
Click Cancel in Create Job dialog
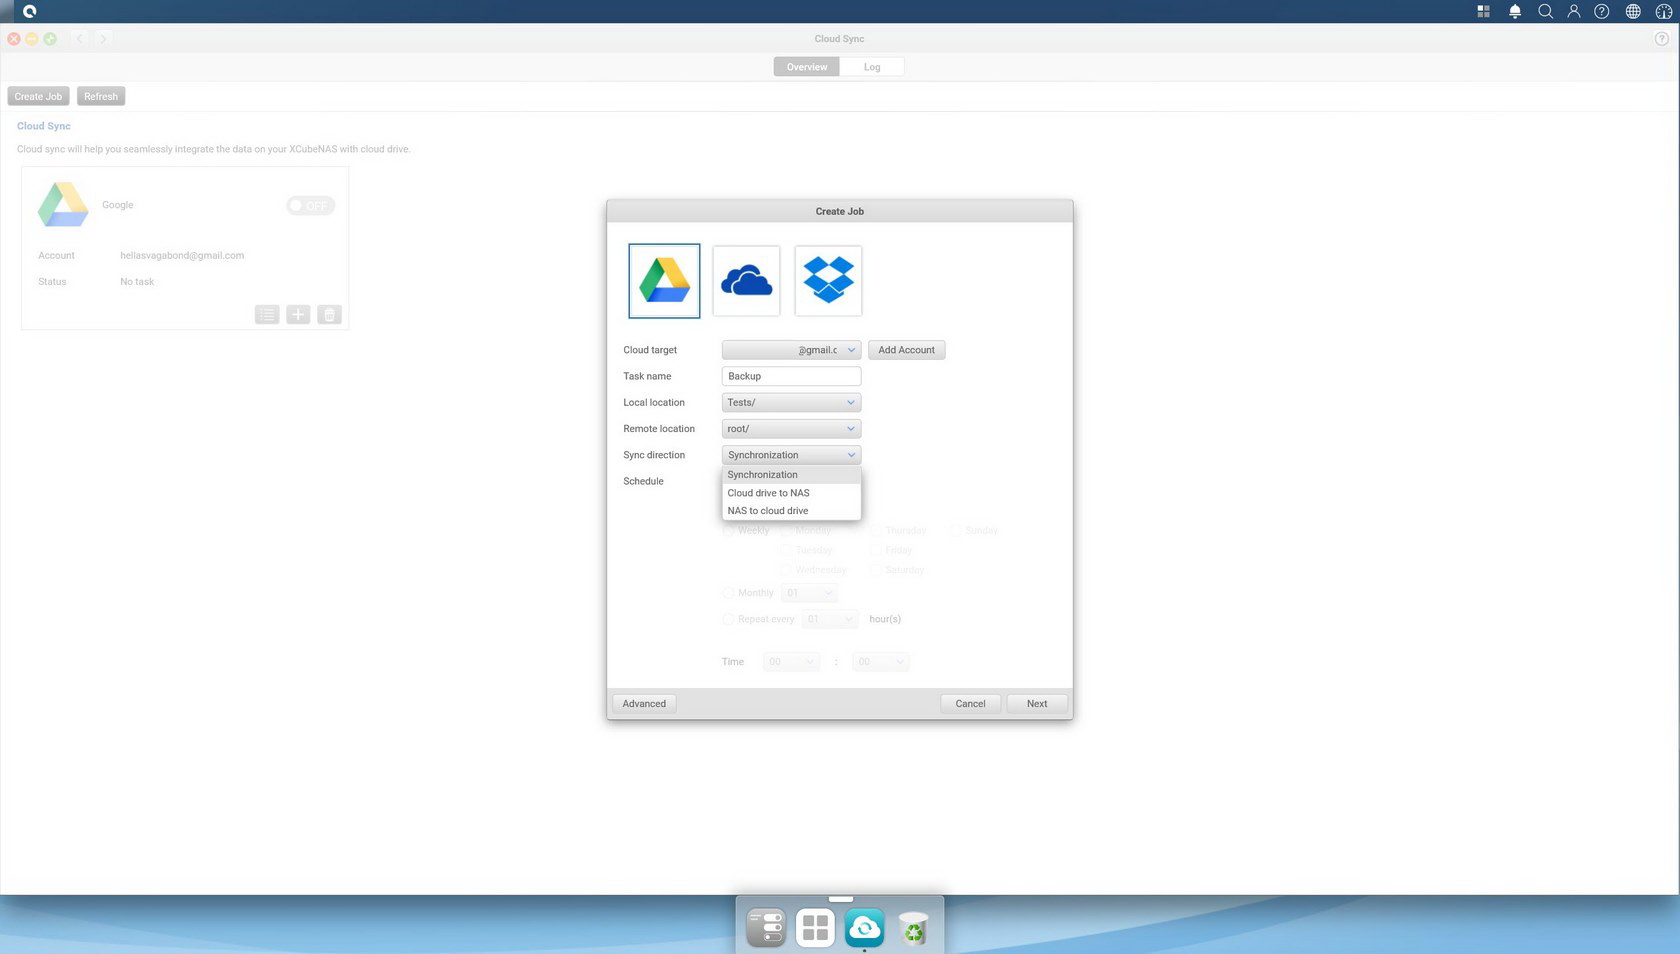(x=970, y=704)
